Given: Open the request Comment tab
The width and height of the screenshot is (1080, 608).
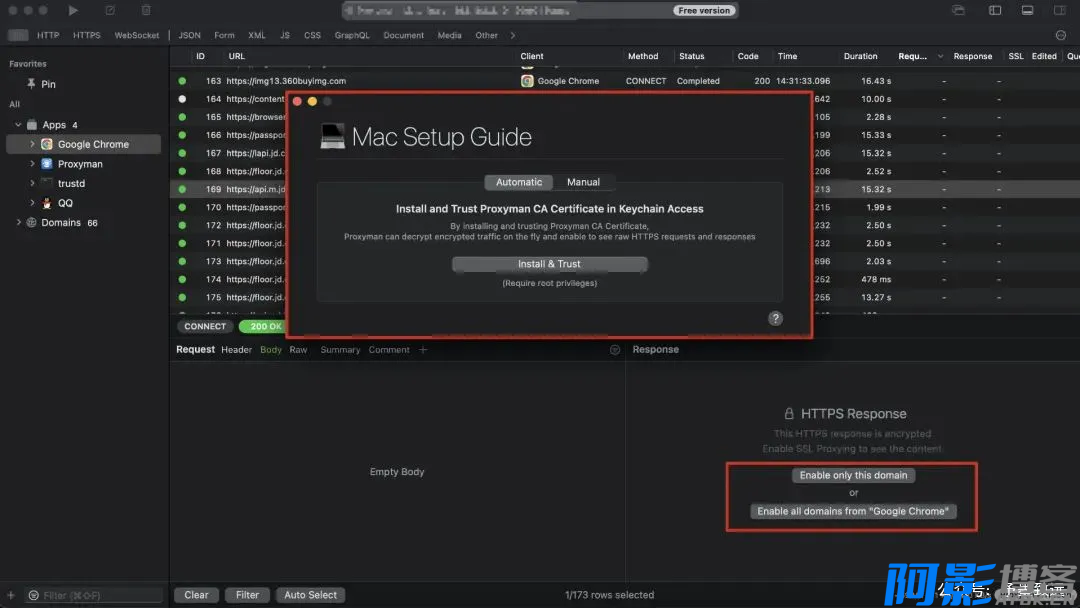Looking at the screenshot, I should 389,350.
